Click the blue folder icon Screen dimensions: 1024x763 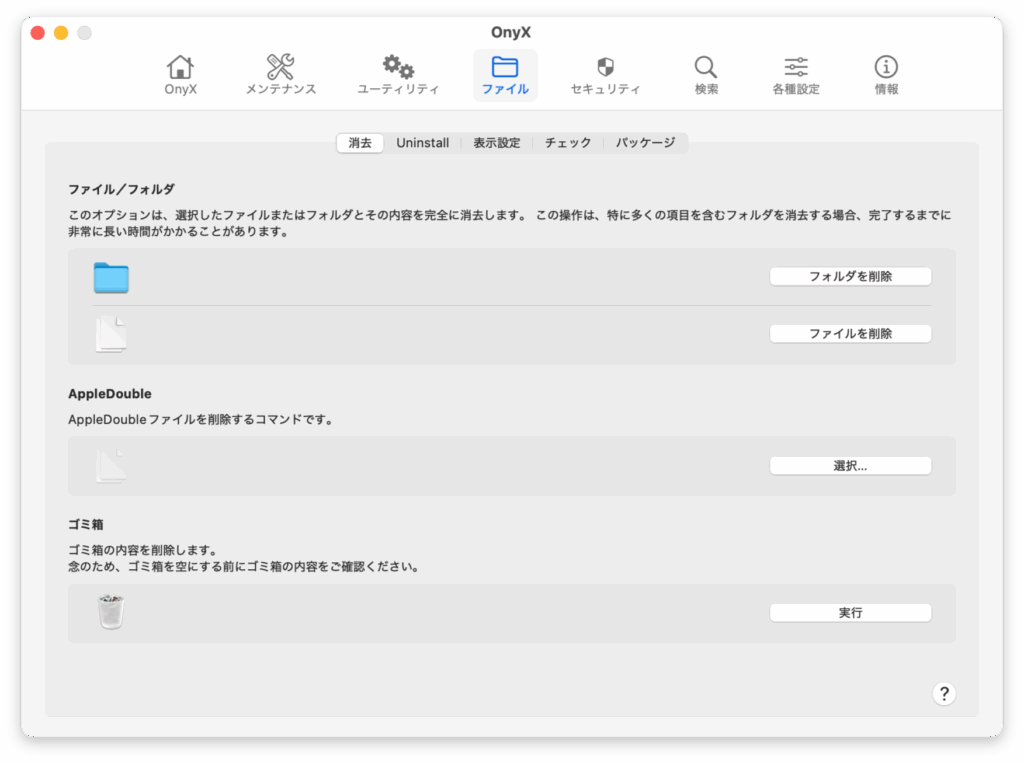pyautogui.click(x=111, y=278)
